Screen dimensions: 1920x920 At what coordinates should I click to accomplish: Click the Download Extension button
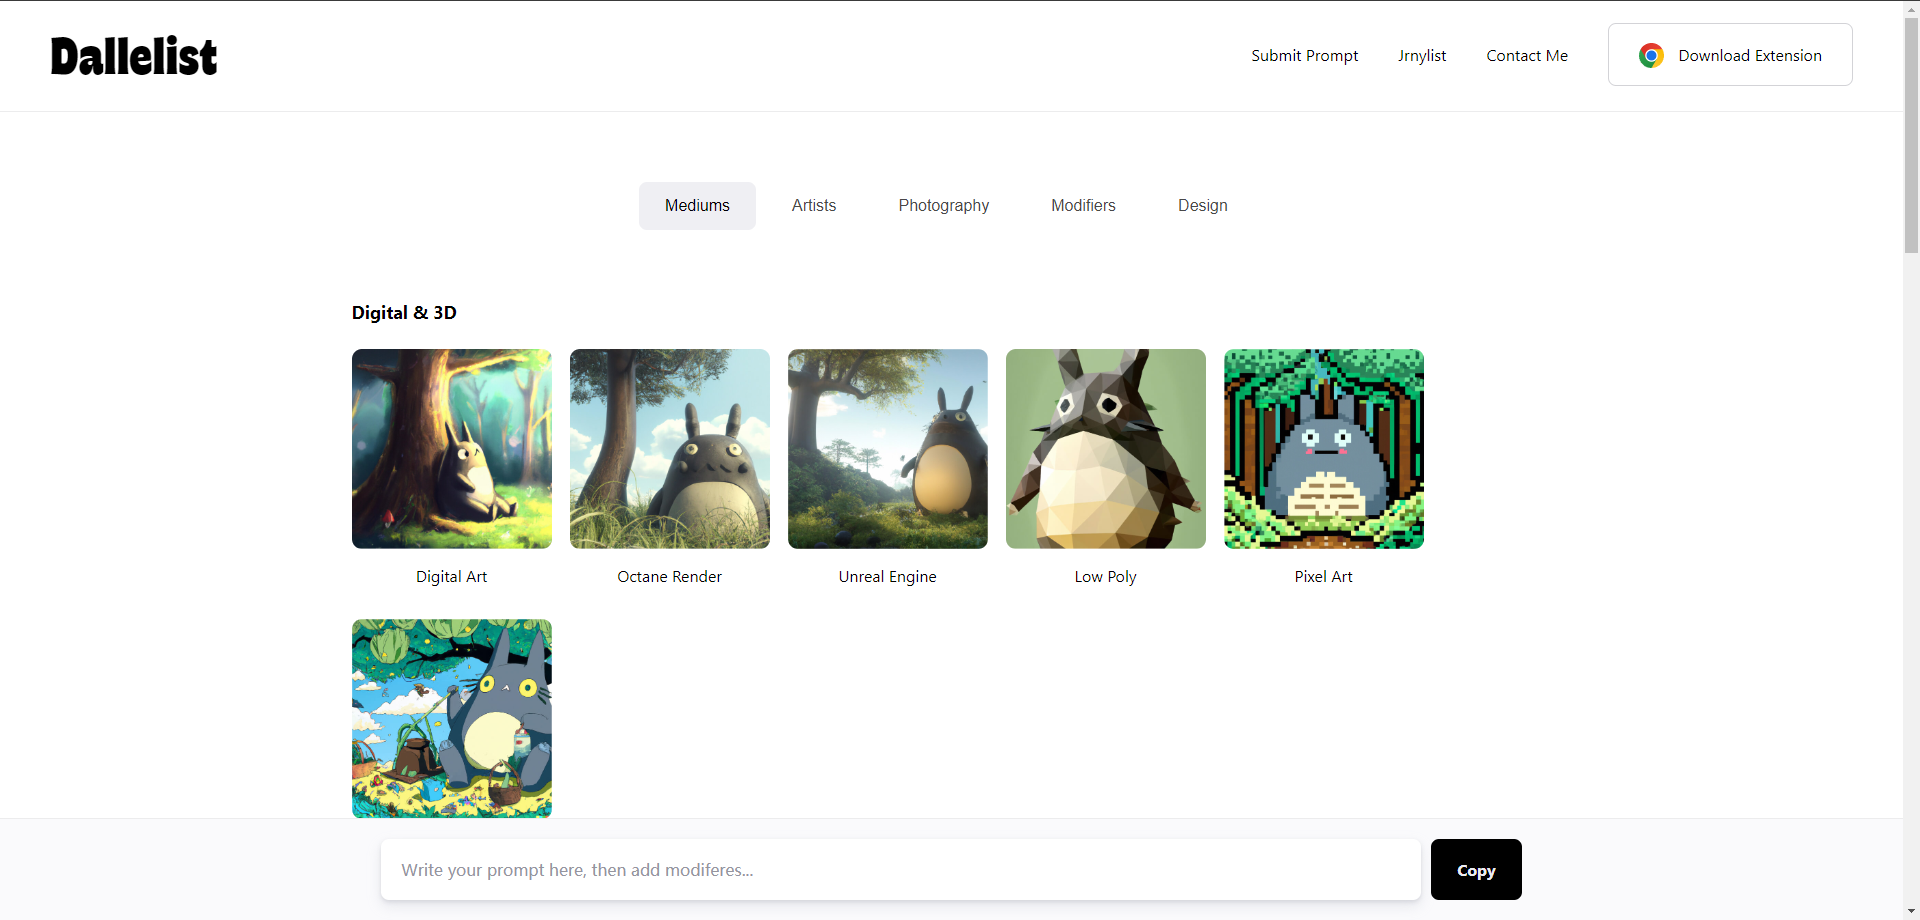pyautogui.click(x=1730, y=55)
